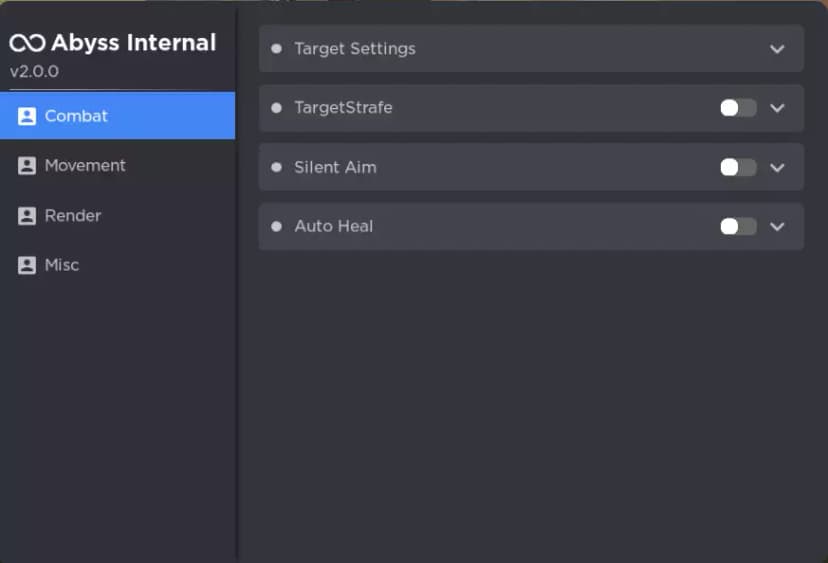Viewport: 828px width, 563px height.
Task: Click the Abyss Internal infinity logo icon
Action: coord(27,43)
